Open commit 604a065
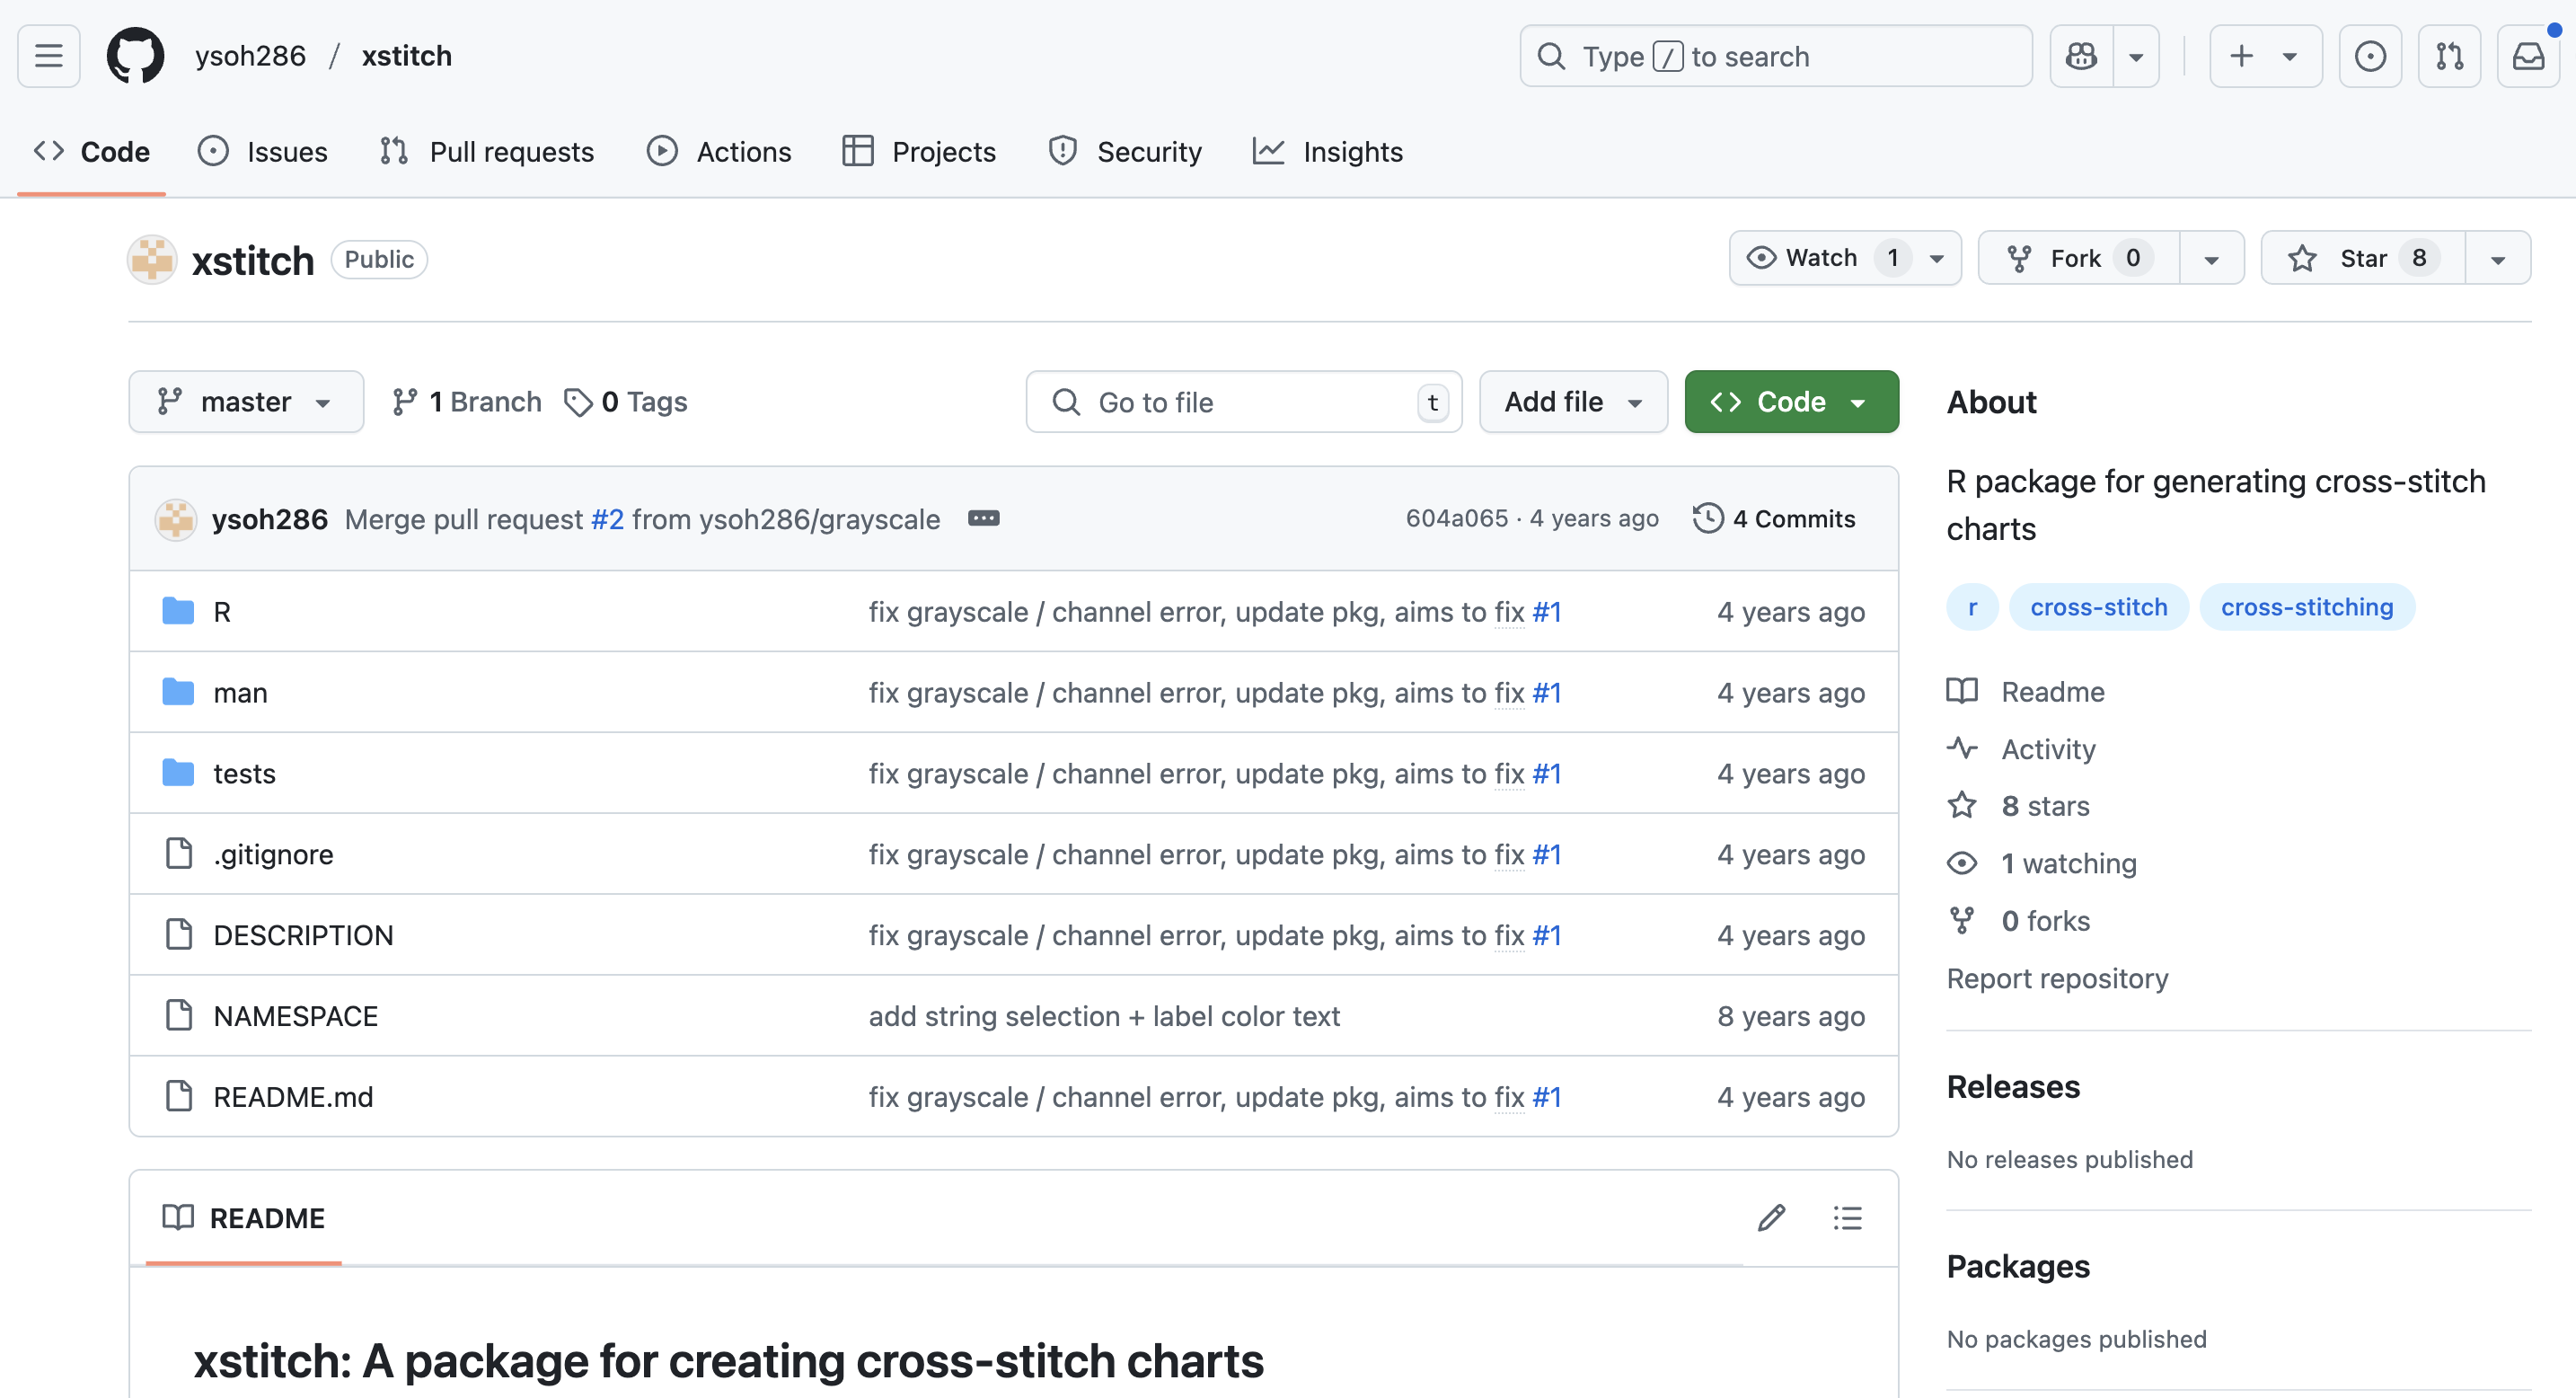Image resolution: width=2576 pixels, height=1398 pixels. click(x=1456, y=518)
